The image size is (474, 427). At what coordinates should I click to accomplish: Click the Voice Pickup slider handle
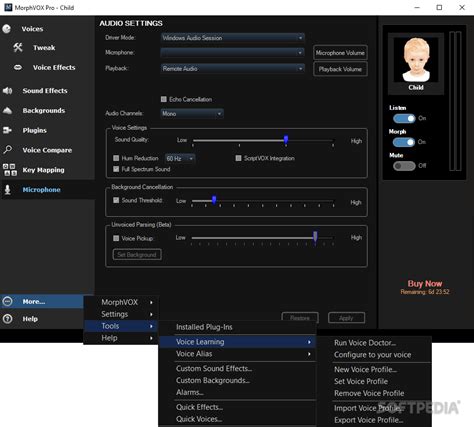(315, 237)
